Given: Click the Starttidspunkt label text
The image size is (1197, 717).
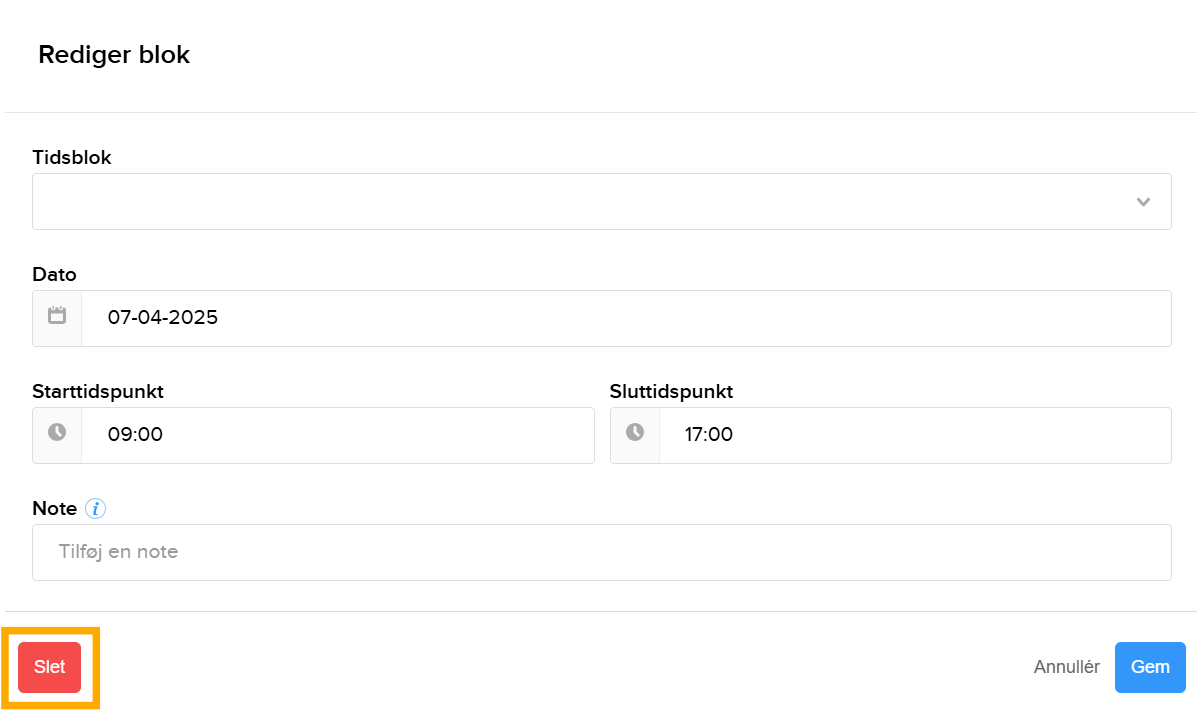Looking at the screenshot, I should point(98,392).
